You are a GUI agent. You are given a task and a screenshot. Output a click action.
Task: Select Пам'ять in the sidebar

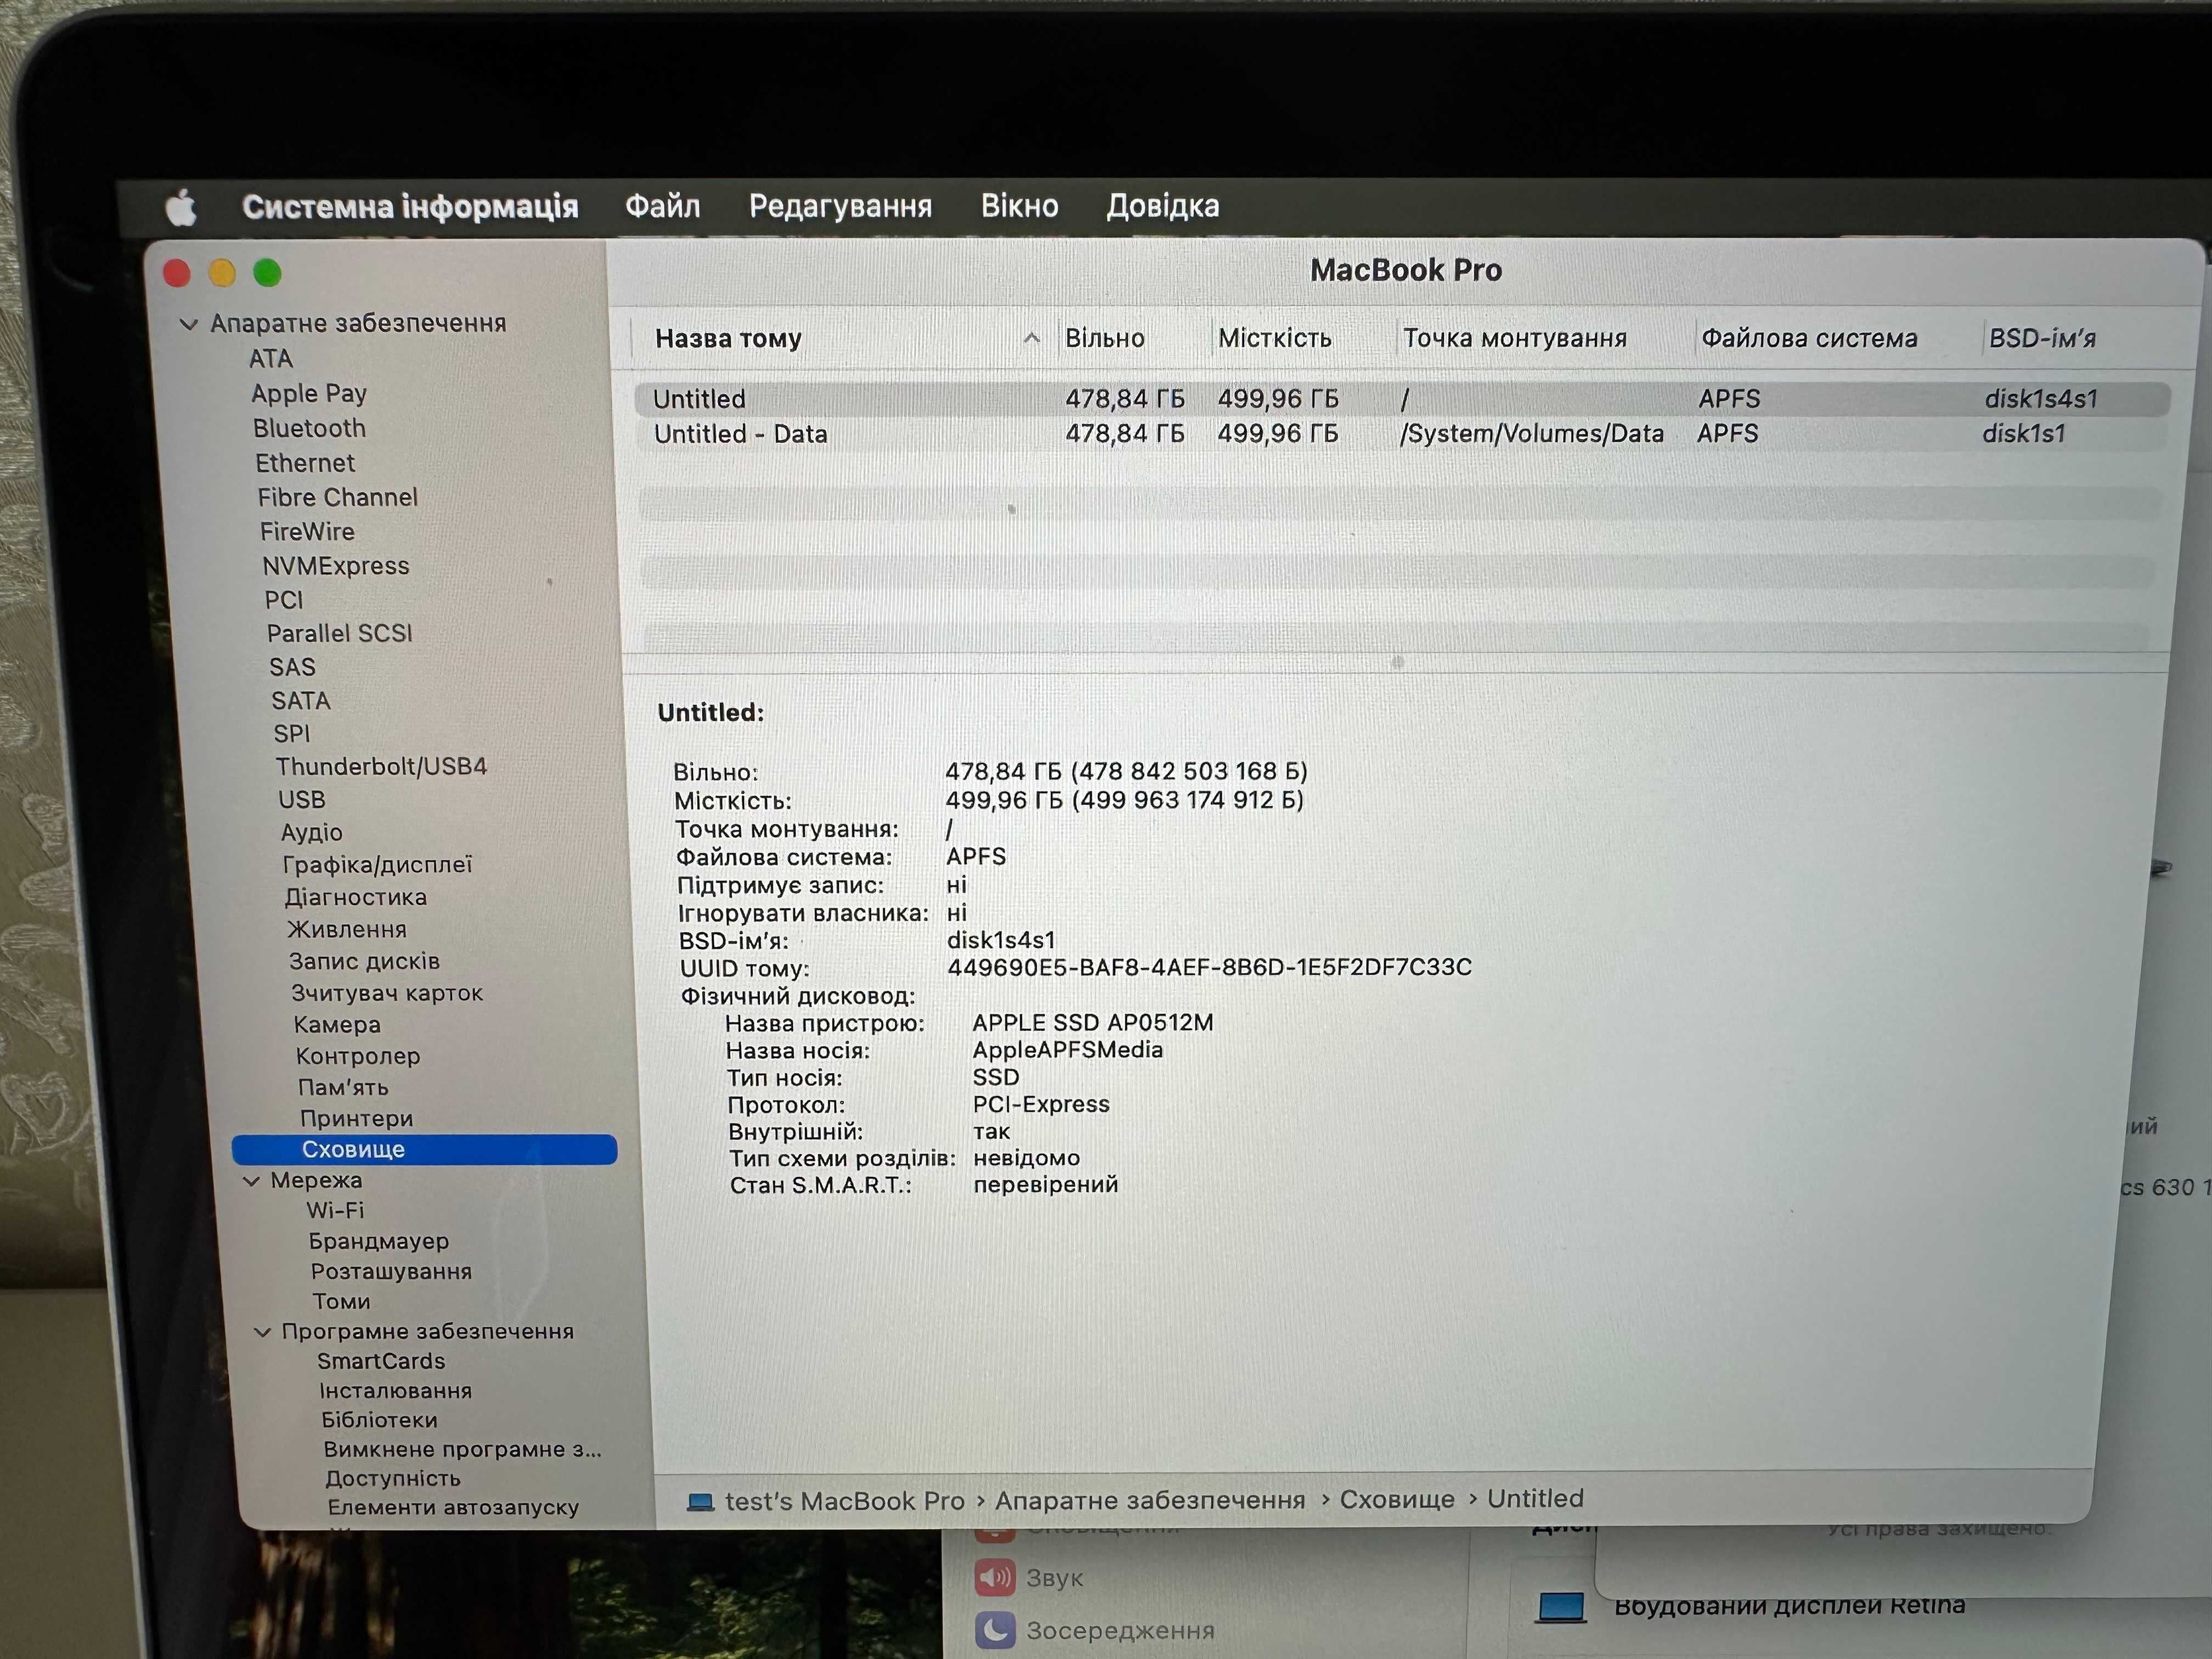(343, 1088)
